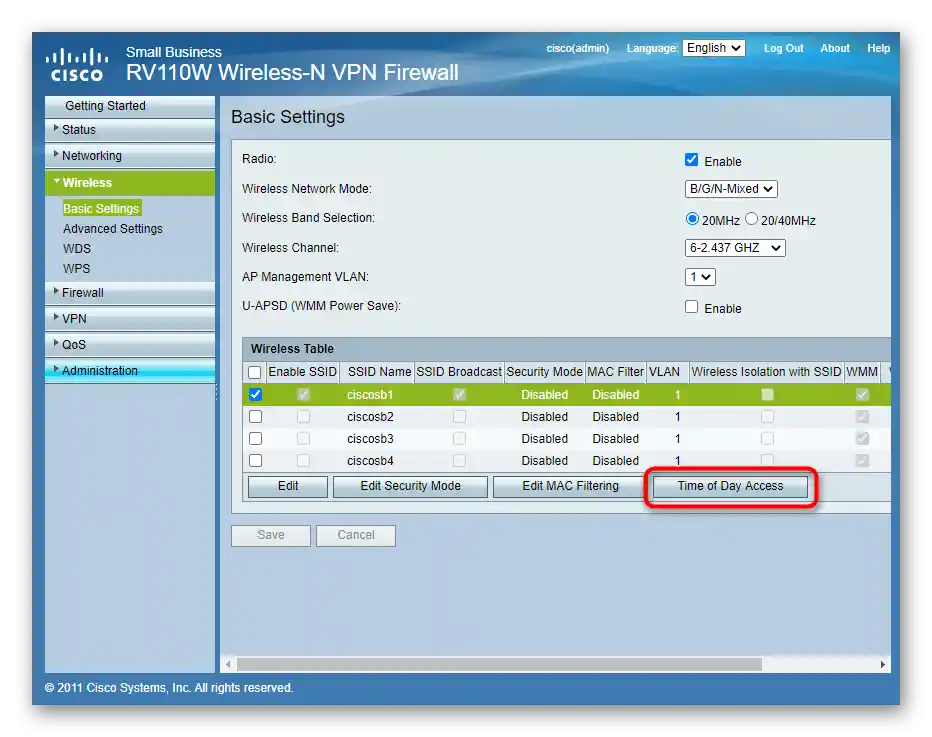Open WDS wireless page
This screenshot has width=932, height=737.
point(77,248)
